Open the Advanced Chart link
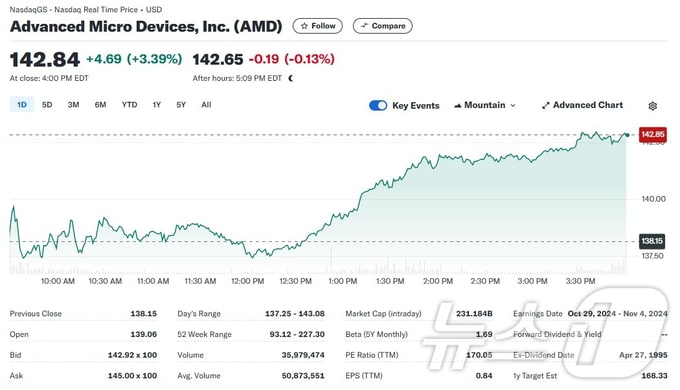Image resolution: width=680 pixels, height=390 pixels. coord(582,105)
